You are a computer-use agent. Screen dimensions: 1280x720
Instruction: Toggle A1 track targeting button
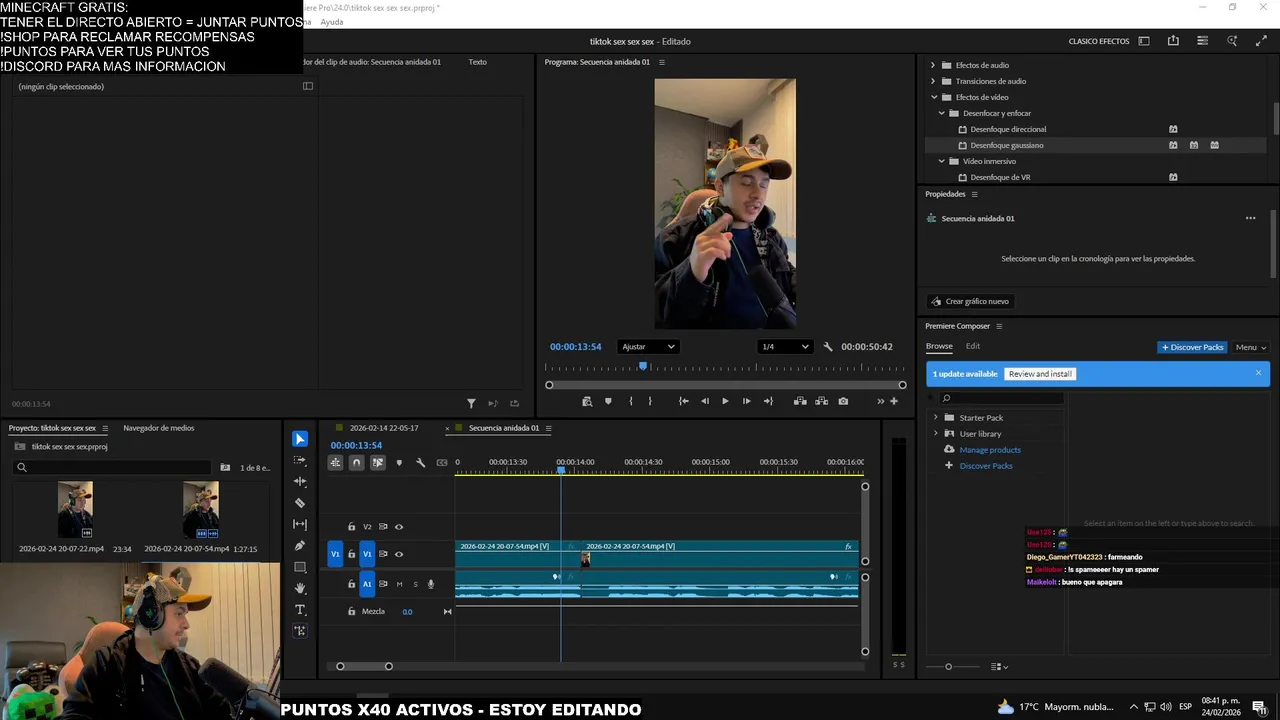pos(367,584)
